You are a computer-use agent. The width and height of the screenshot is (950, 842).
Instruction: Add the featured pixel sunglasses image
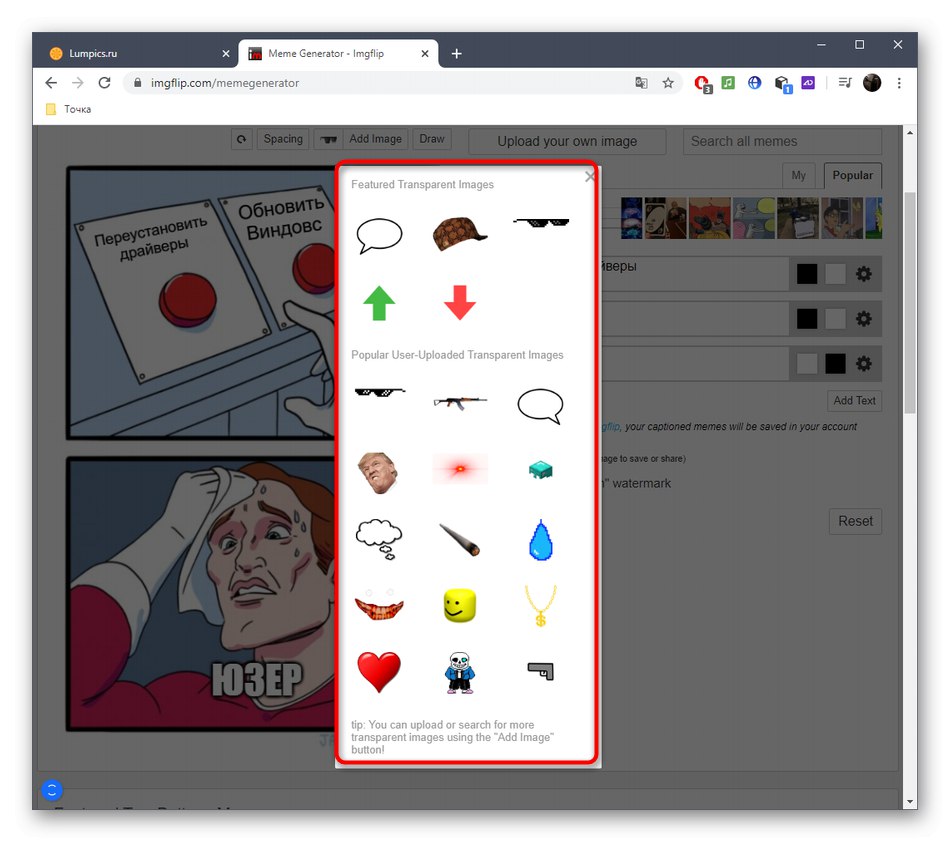point(540,223)
